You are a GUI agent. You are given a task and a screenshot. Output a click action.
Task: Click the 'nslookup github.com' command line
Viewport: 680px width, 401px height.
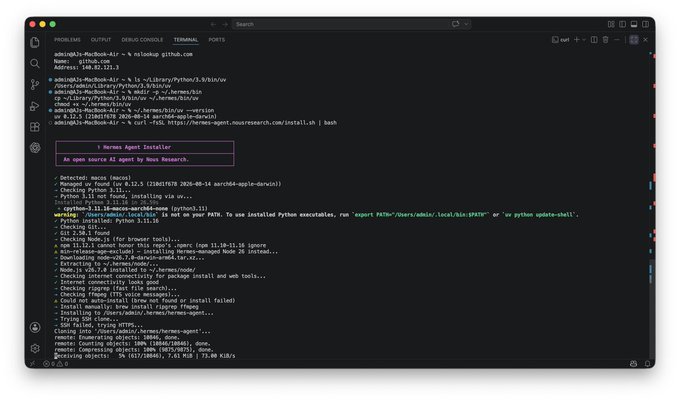123,54
